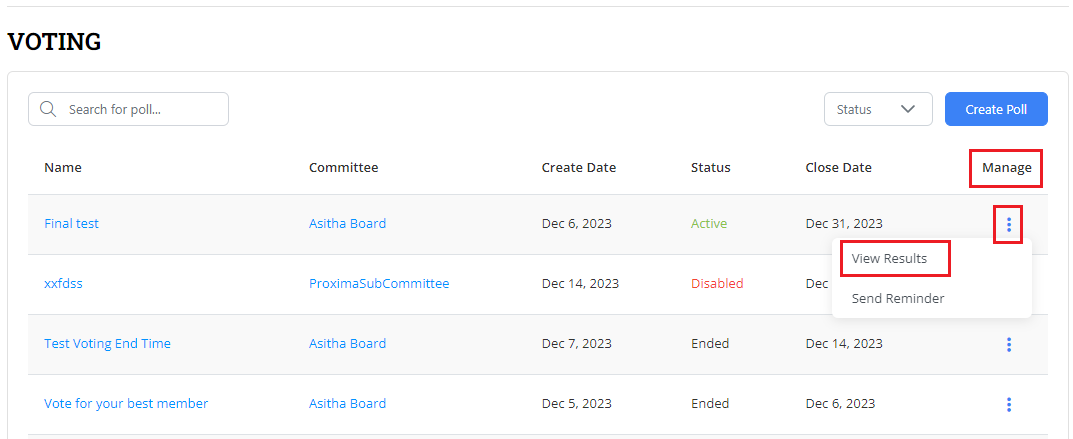Viewport: 1073px width, 439px height.
Task: Open Test Voting End Time poll
Action: tap(107, 344)
